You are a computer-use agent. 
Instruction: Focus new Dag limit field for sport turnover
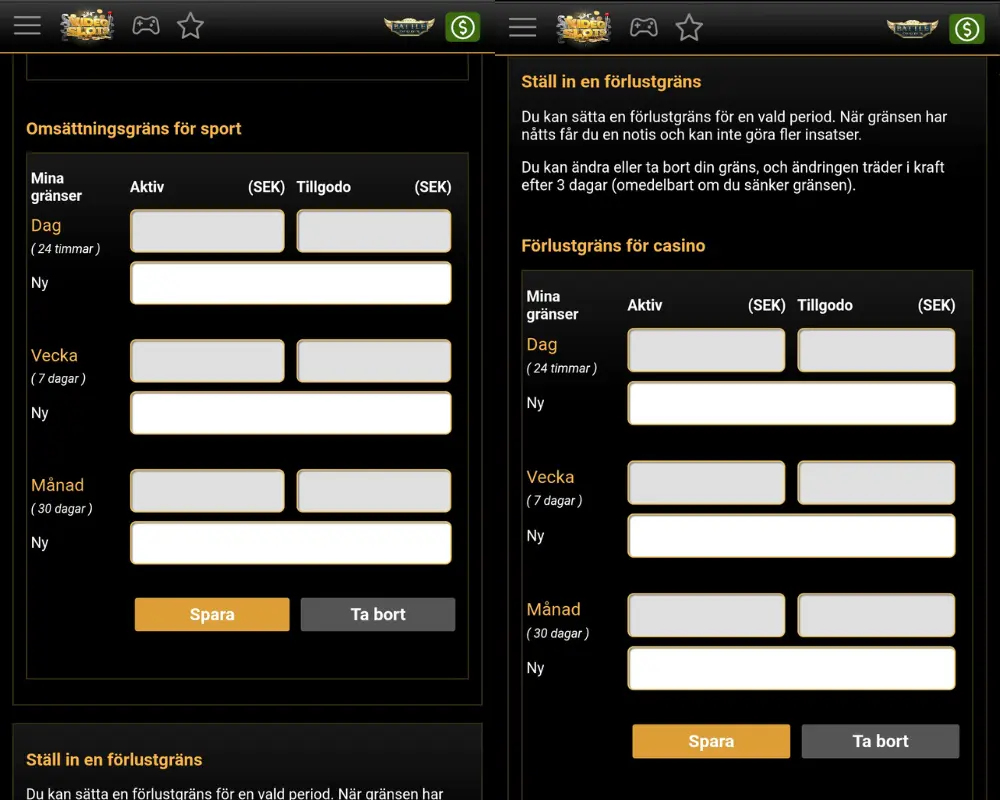(x=291, y=283)
